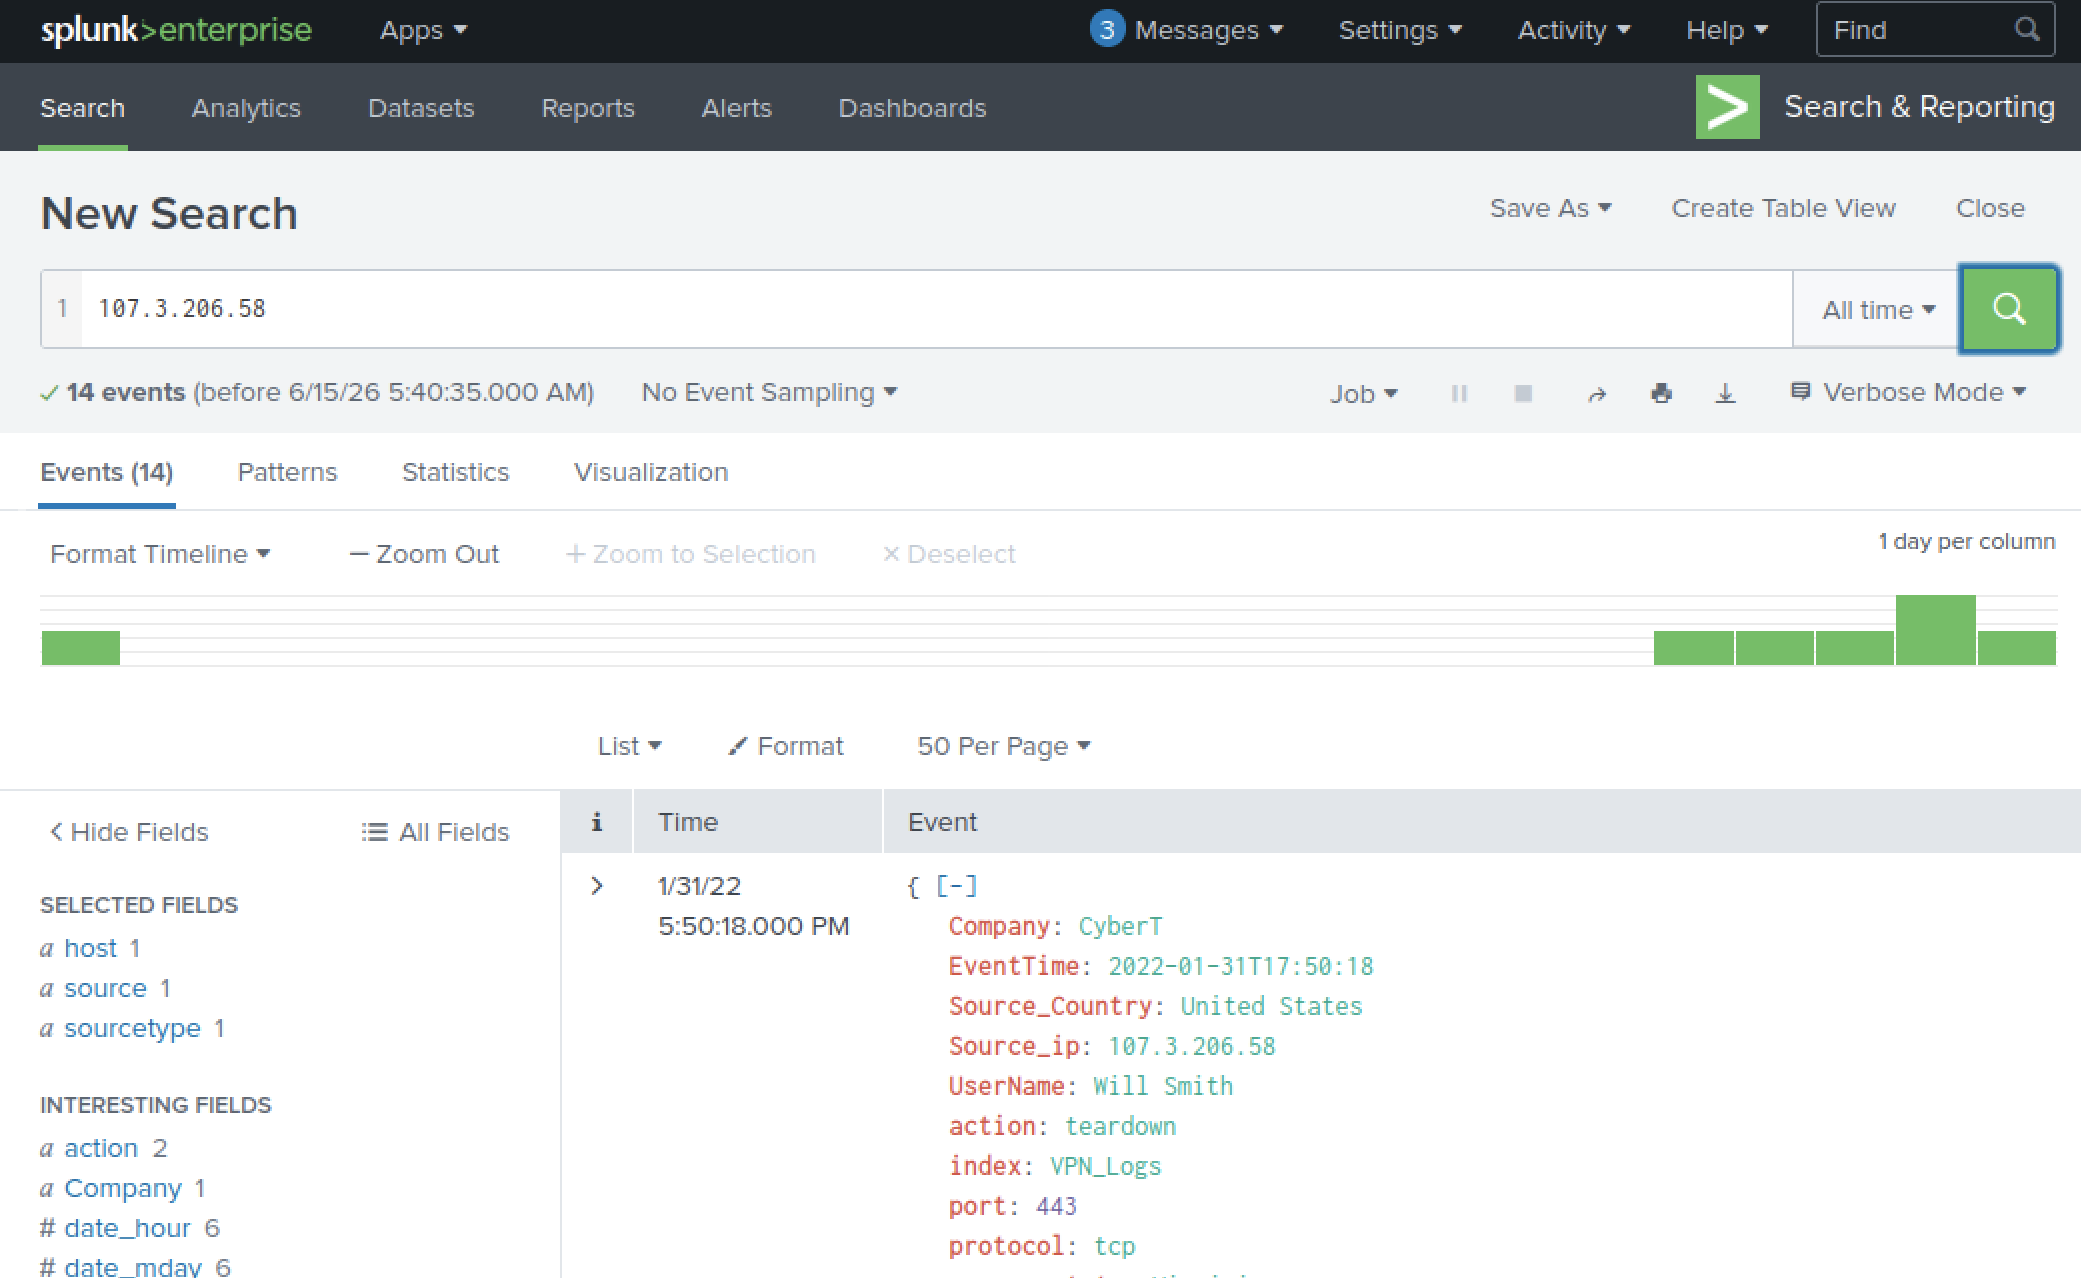Pause the search job
This screenshot has width=2081, height=1278.
click(x=1459, y=394)
